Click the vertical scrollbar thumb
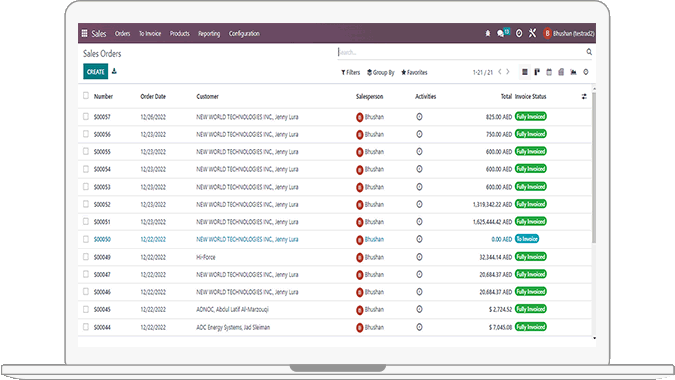 coord(594,168)
